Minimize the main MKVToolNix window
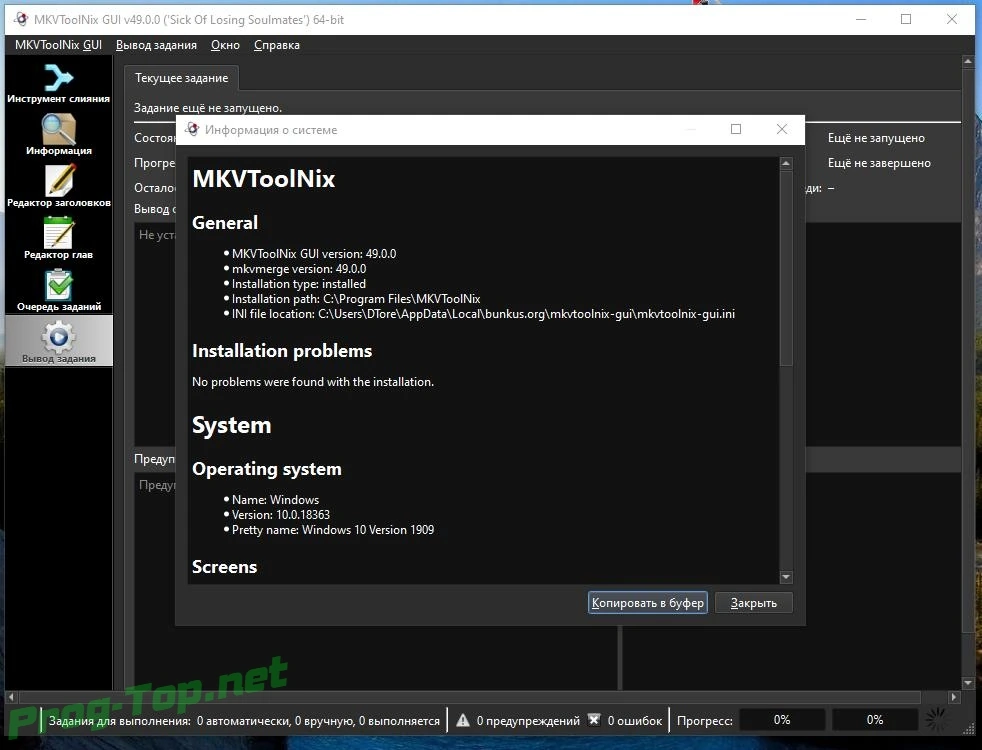Image resolution: width=982 pixels, height=750 pixels. click(861, 19)
